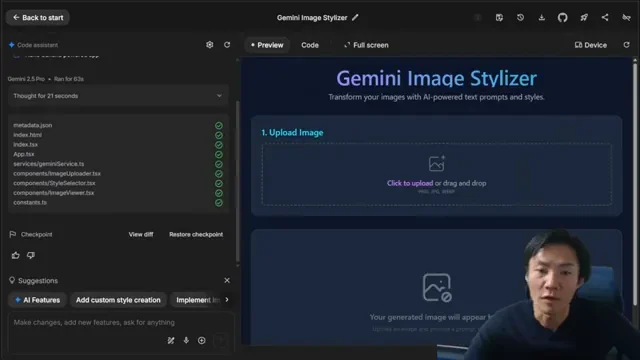This screenshot has height=360, width=640.
Task: Choose AI Features suggestion chip
Action: pyautogui.click(x=38, y=300)
